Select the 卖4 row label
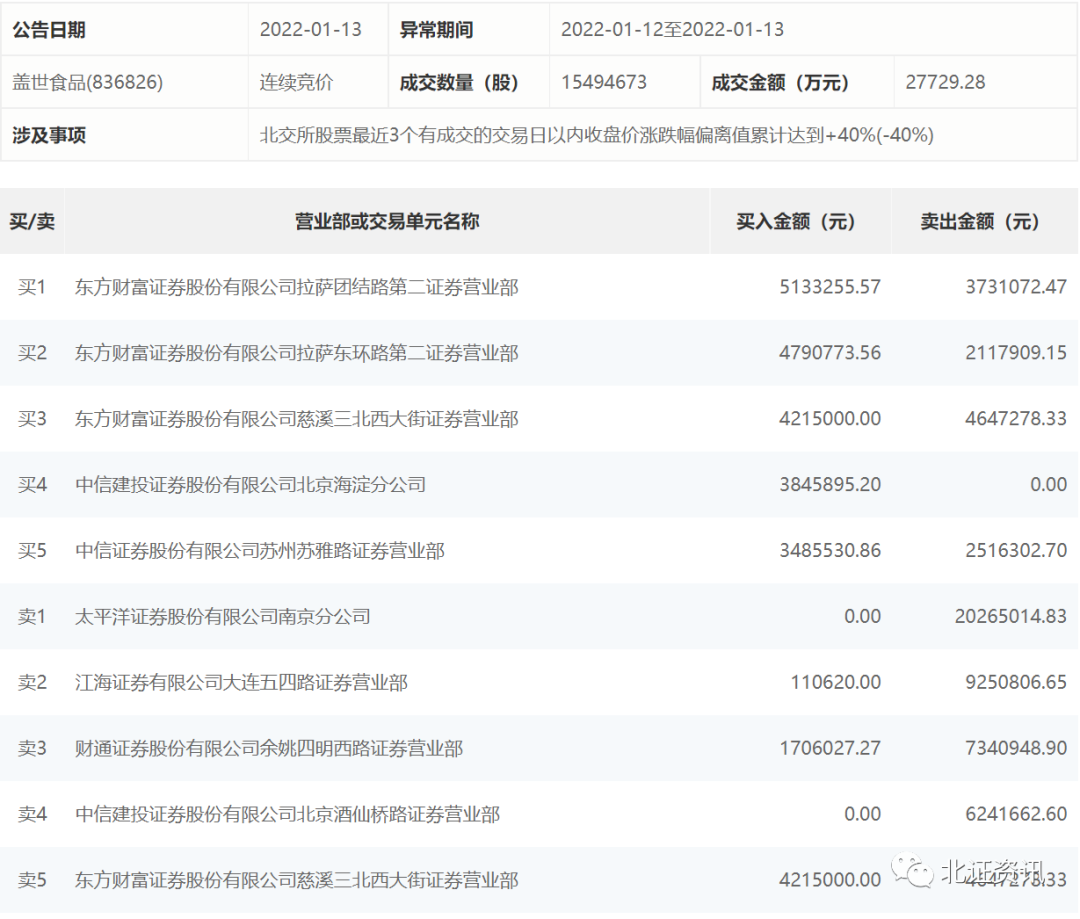 point(32,814)
